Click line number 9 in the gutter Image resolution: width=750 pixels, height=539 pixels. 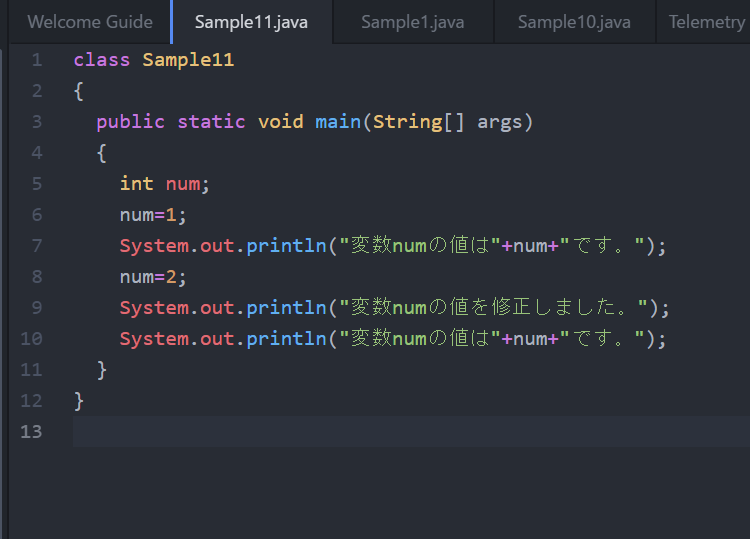[37, 308]
